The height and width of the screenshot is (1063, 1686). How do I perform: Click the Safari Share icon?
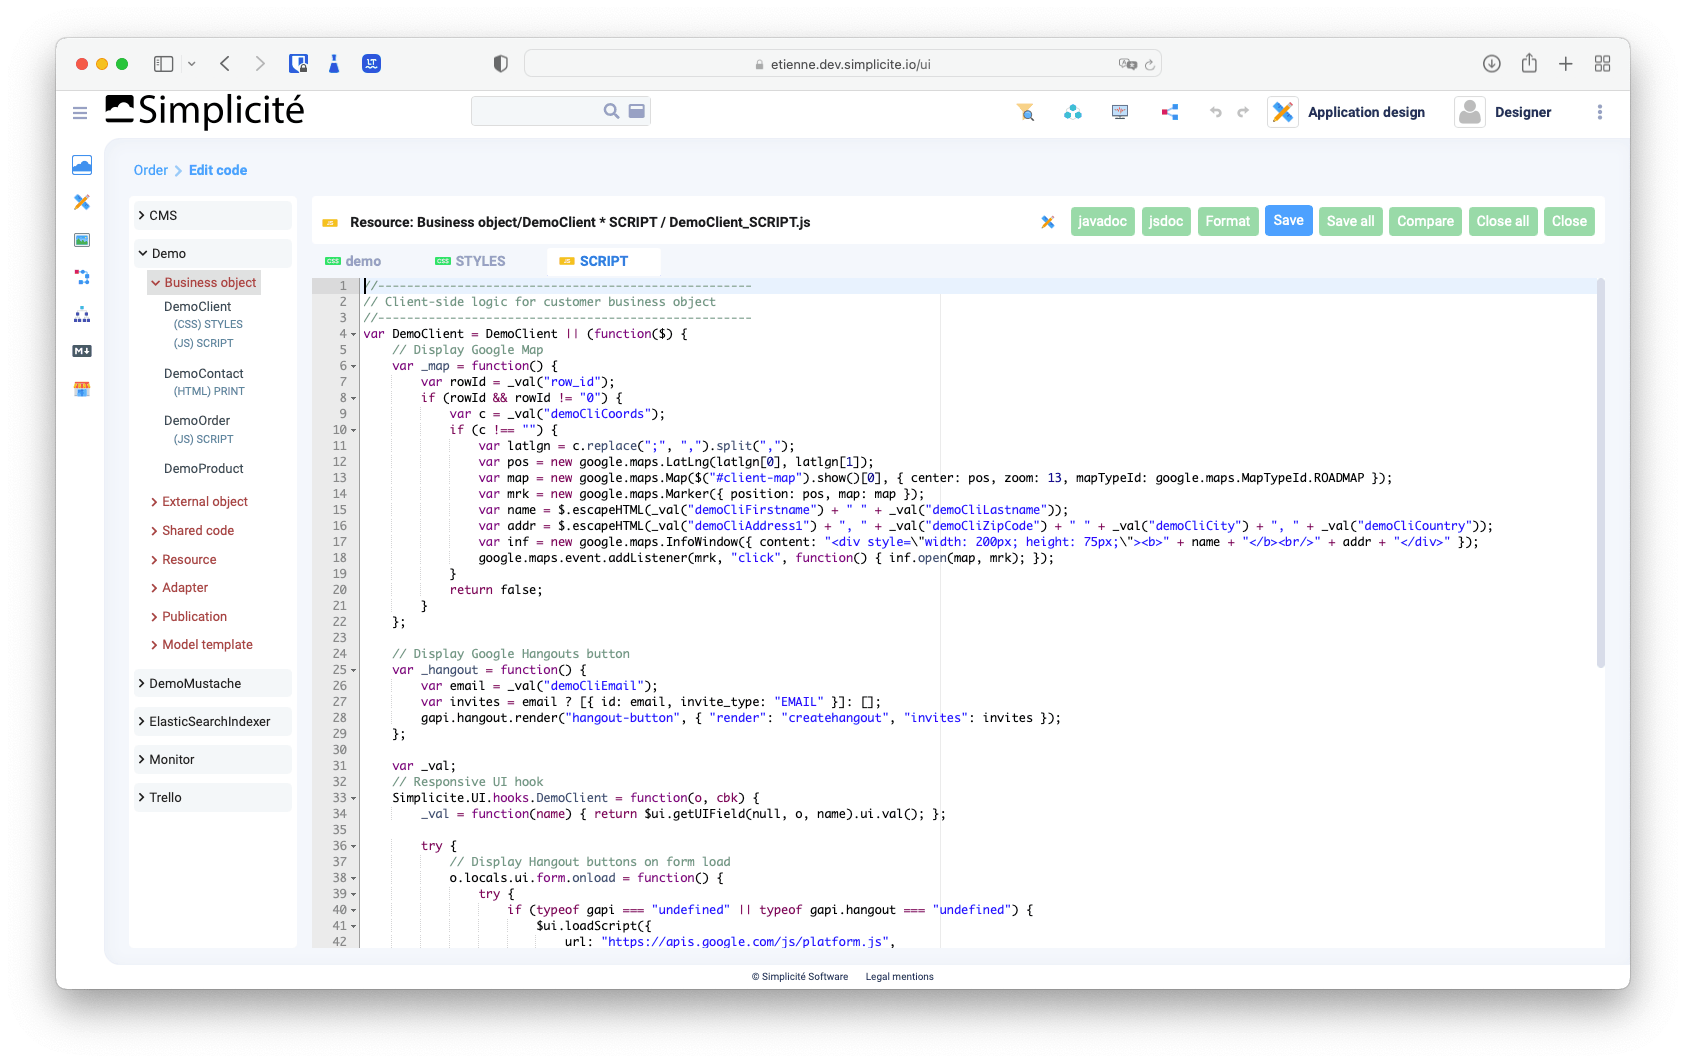(x=1529, y=63)
